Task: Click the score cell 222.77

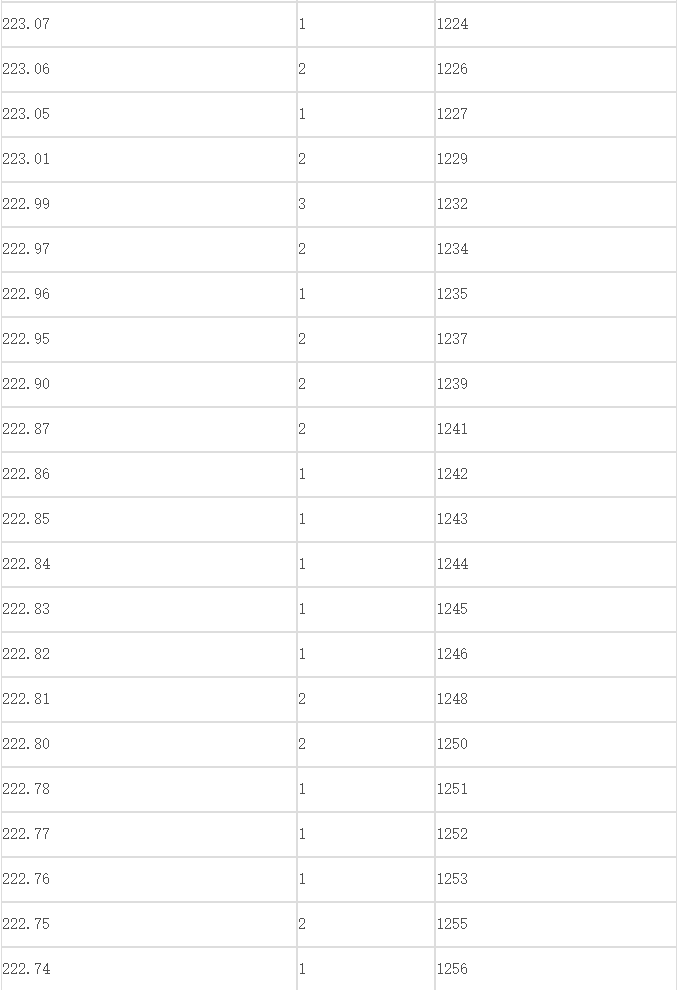Action: pos(149,835)
